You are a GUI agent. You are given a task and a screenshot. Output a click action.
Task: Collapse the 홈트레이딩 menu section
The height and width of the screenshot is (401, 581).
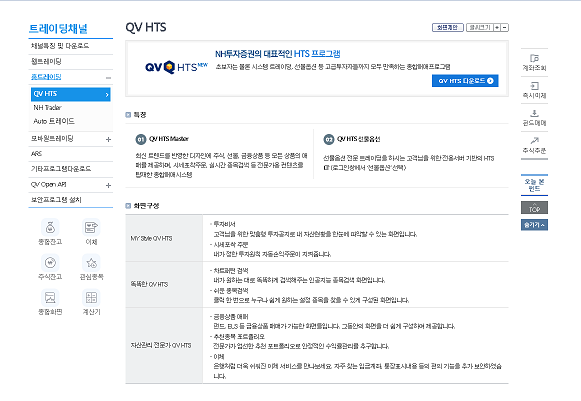pyautogui.click(x=108, y=78)
